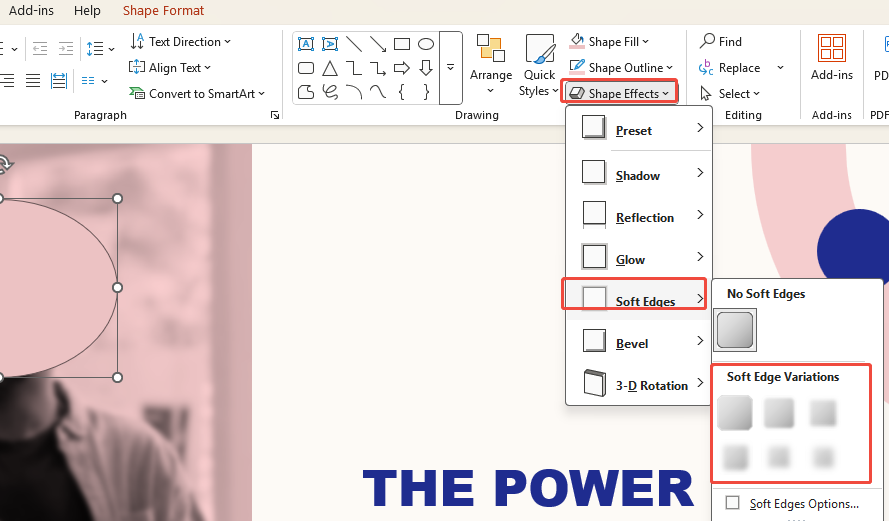Open the line spacing dropdown
This screenshot has width=889, height=521.
[100, 49]
